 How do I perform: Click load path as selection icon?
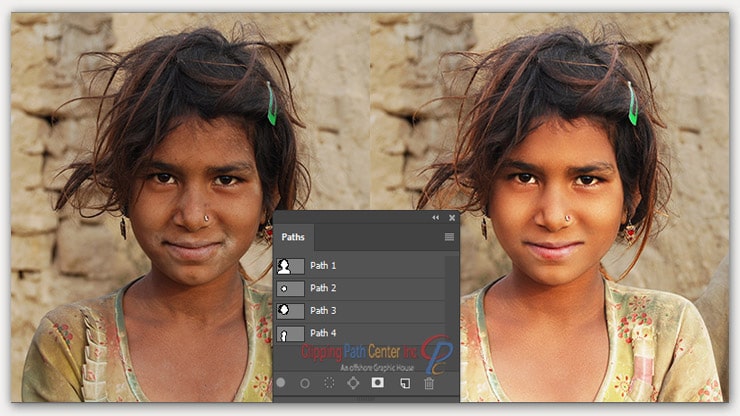(329, 382)
